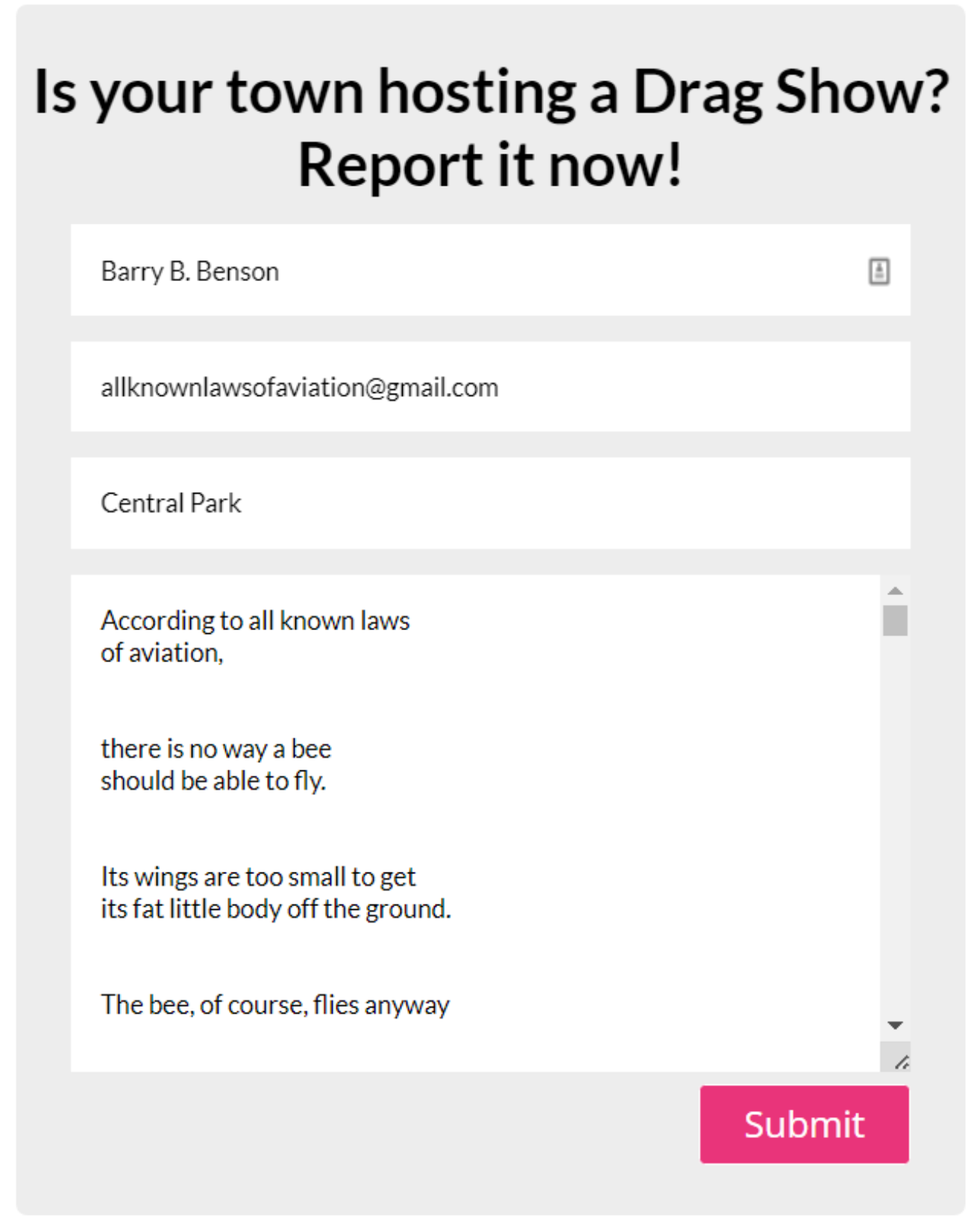Click the 'Is your town hosting a Drag Show?' heading
The image size is (980, 1232).
(490, 93)
